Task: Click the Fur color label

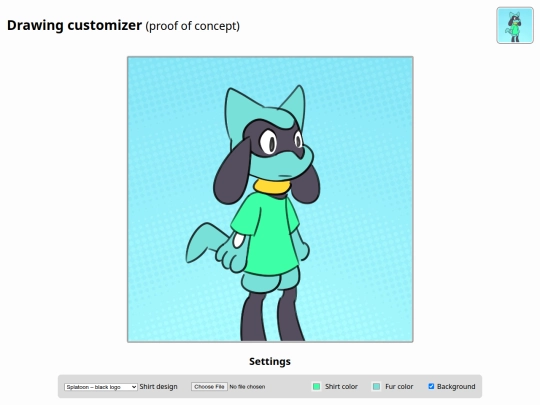Action: tap(399, 386)
